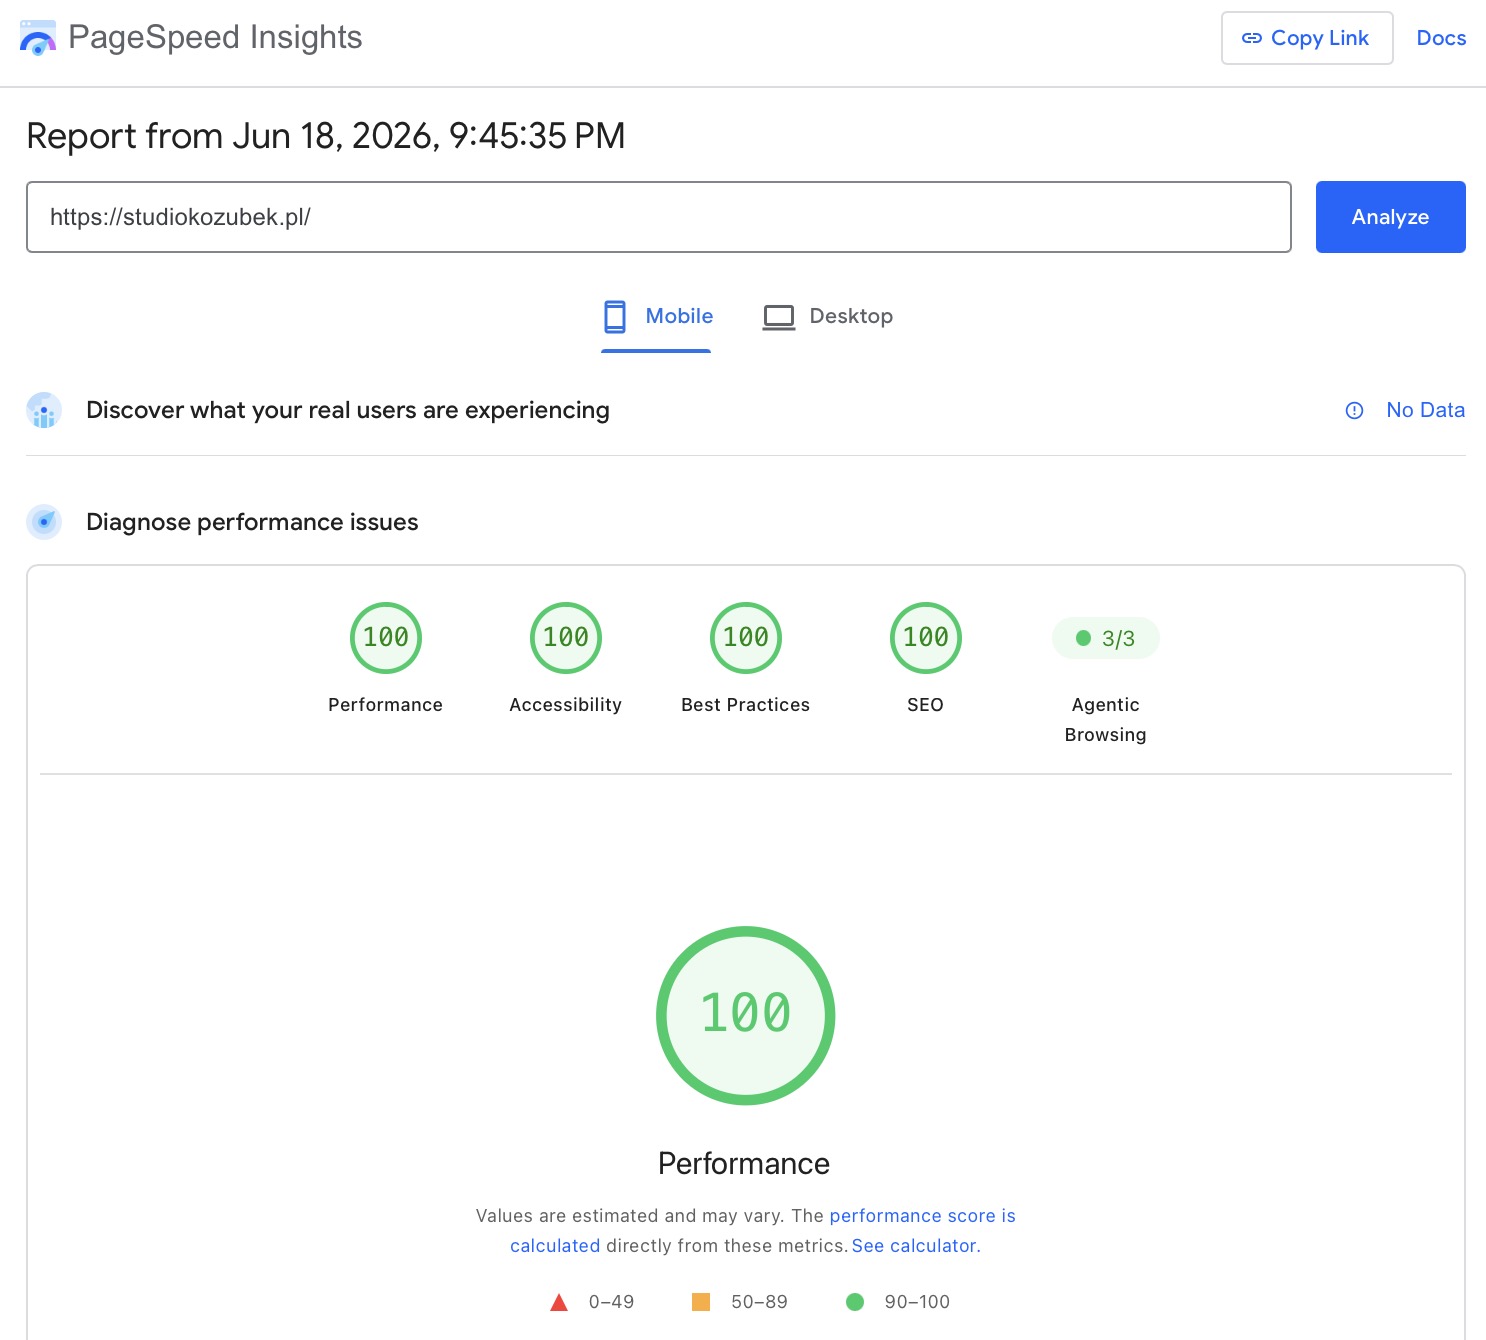The width and height of the screenshot is (1486, 1340).
Task: Jump to the Accessibility score gauge
Action: [566, 638]
